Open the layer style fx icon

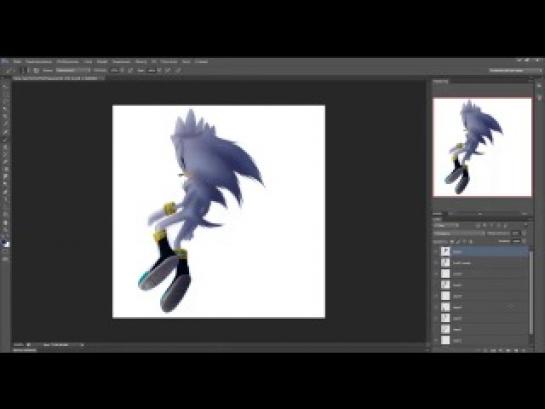click(x=486, y=350)
